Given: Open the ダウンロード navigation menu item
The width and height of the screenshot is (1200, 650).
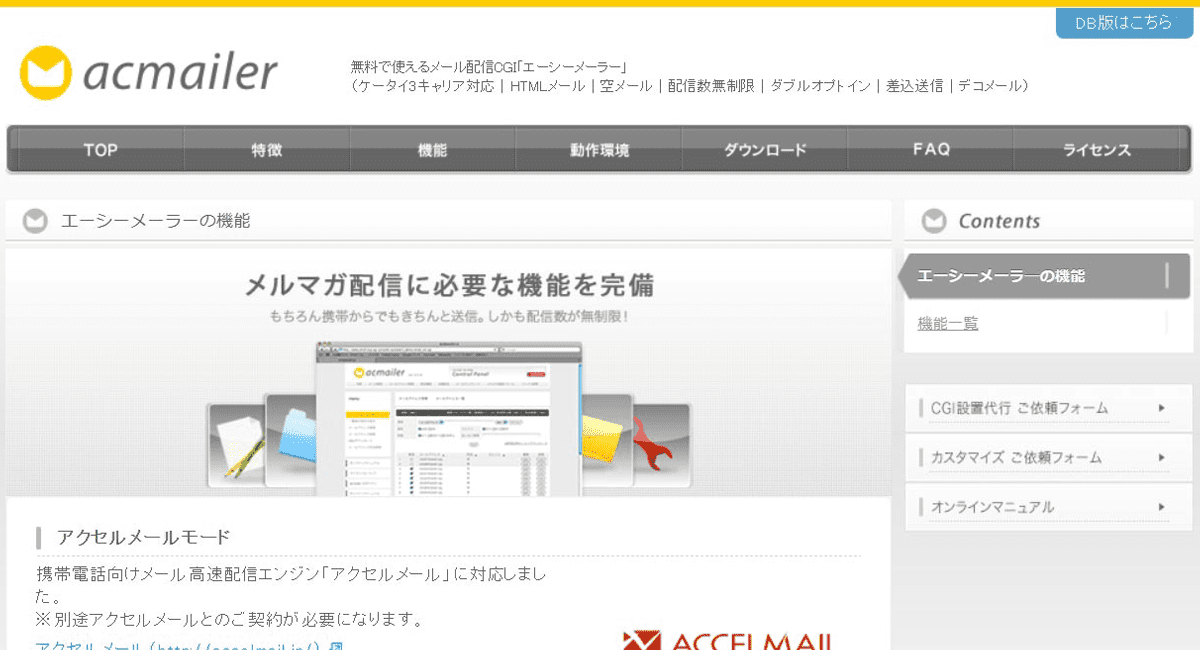Looking at the screenshot, I should point(765,149).
